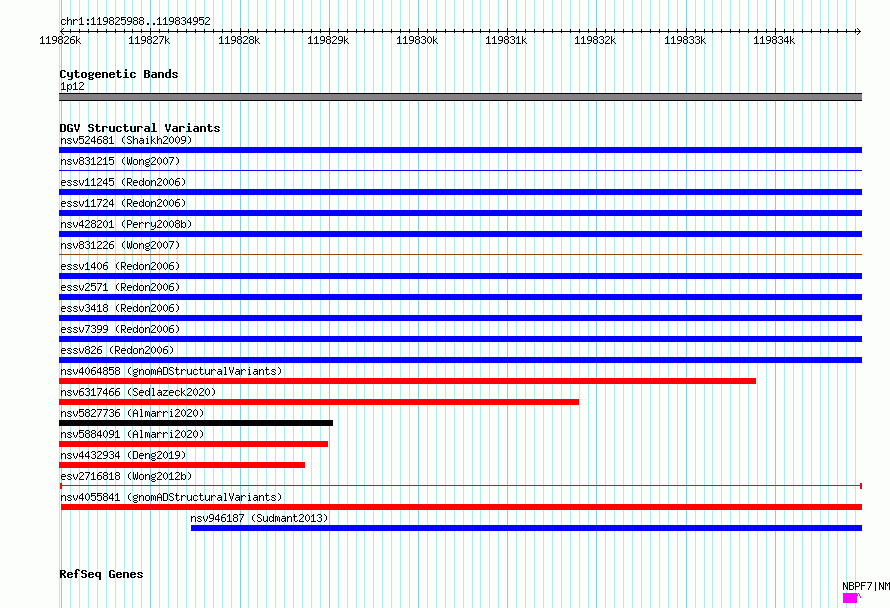Click the thin brown line of nsv831226
890x608 pixels.
[x=460, y=254]
